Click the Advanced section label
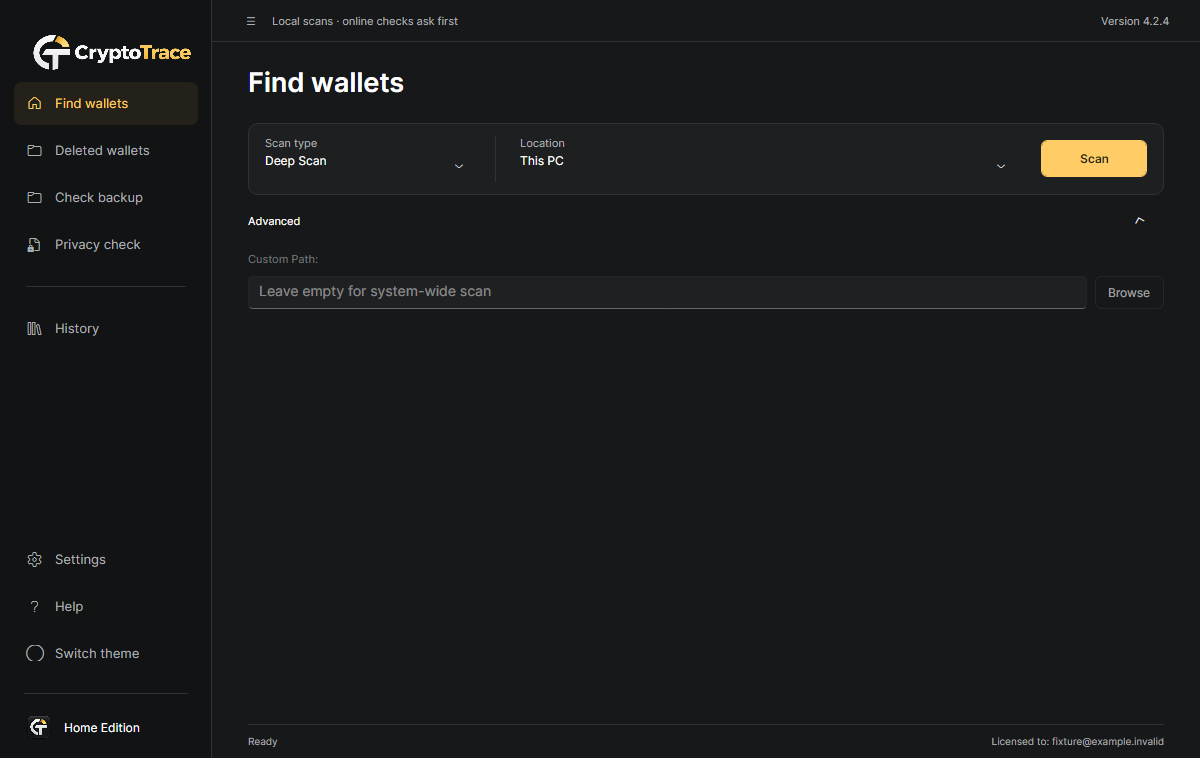Screen dimensions: 1200x758 274,221
